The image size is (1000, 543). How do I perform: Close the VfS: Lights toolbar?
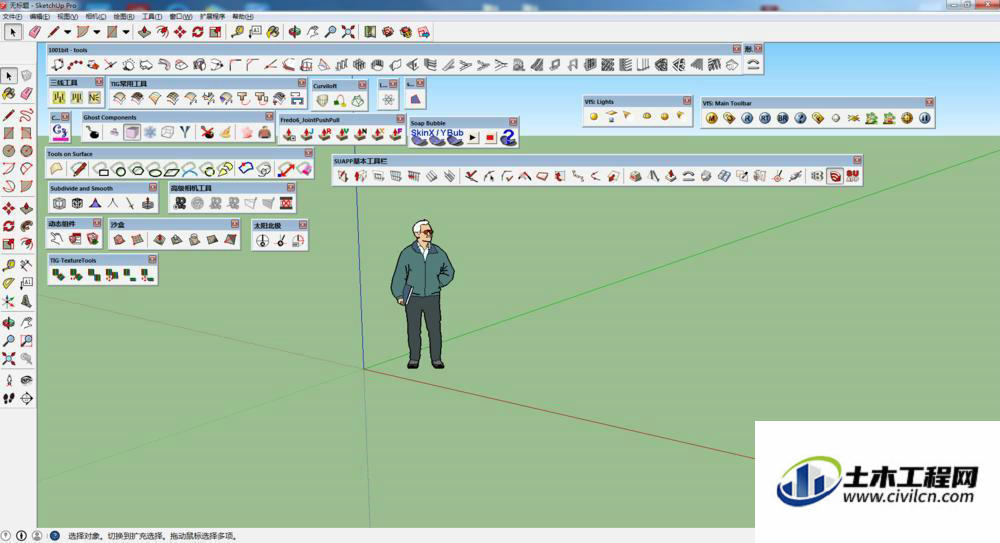click(x=687, y=101)
